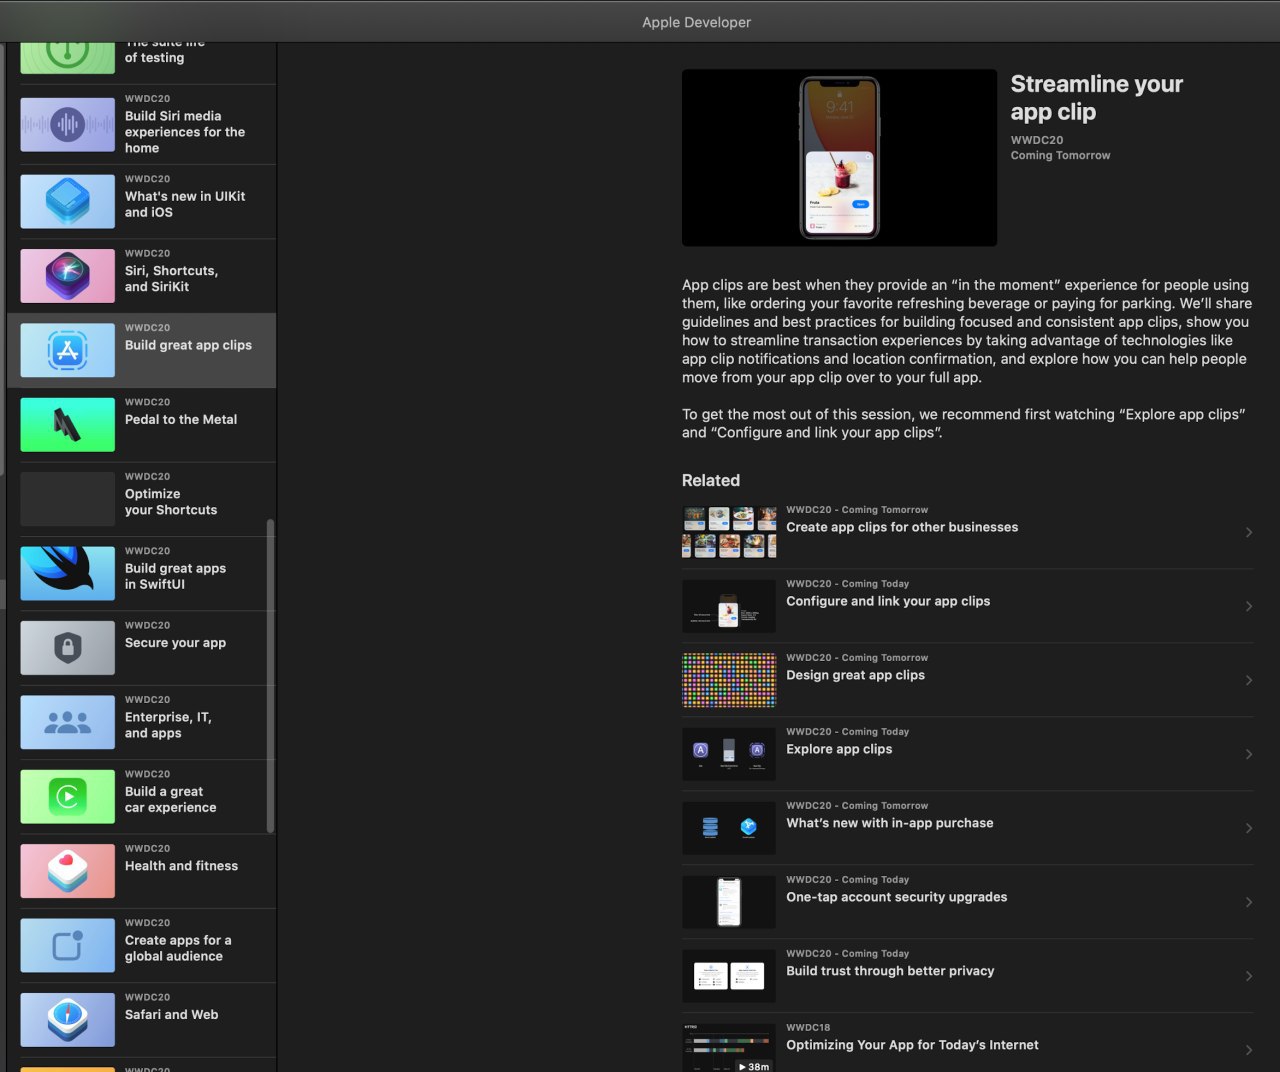Open Design great app clips session link
The height and width of the screenshot is (1072, 1280).
pyautogui.click(x=855, y=675)
